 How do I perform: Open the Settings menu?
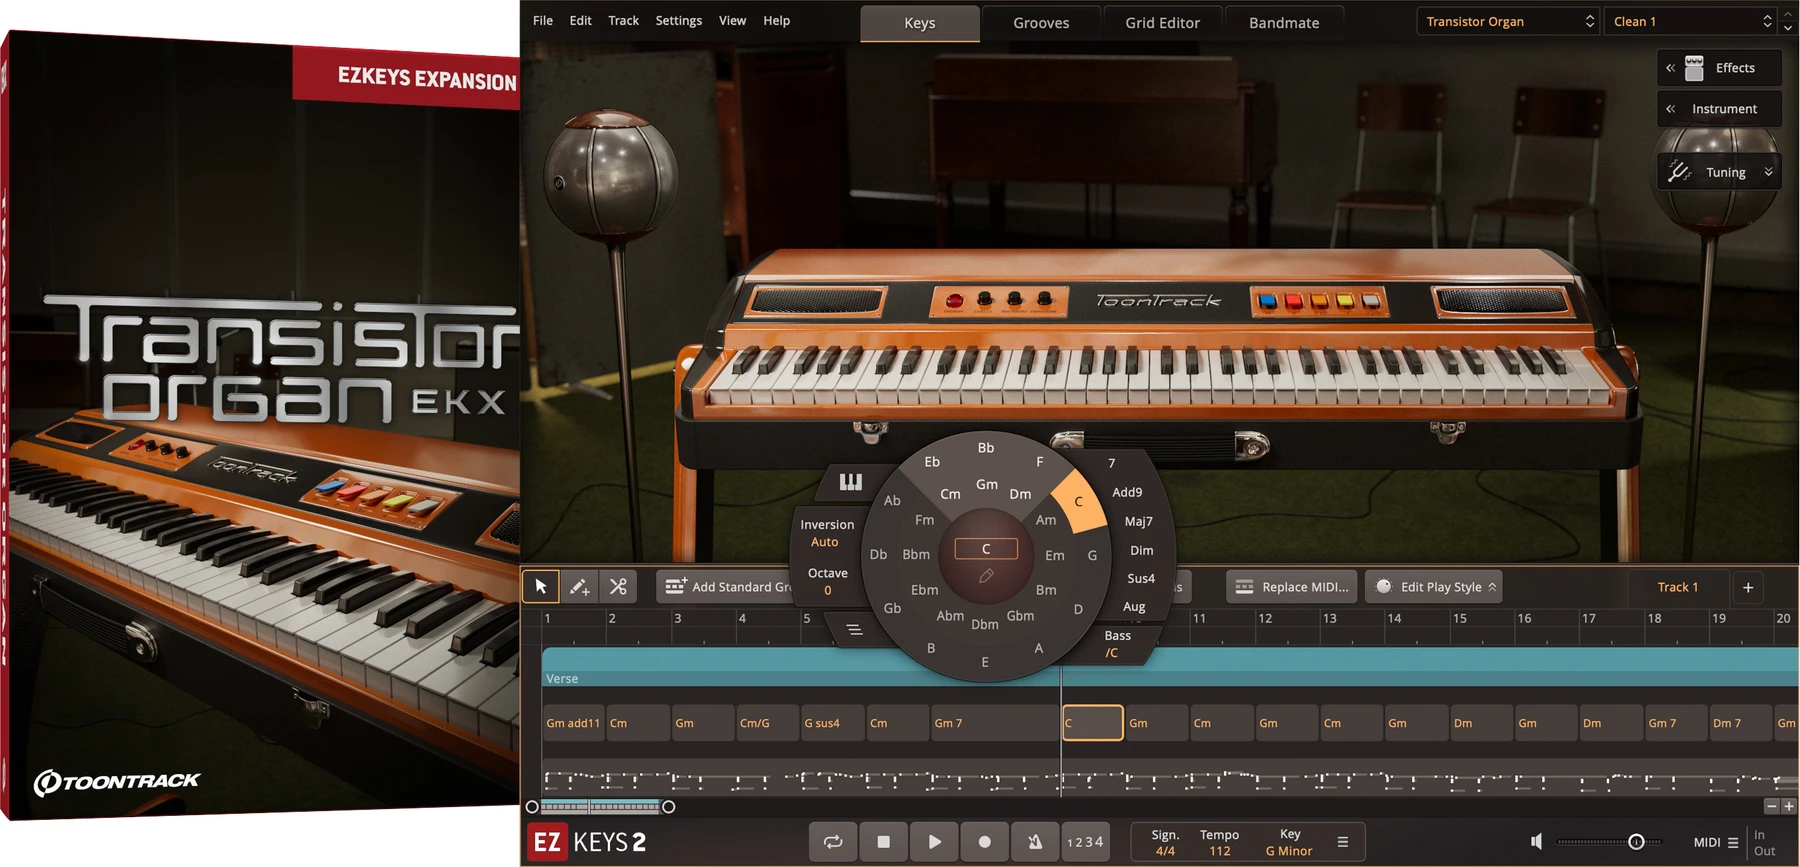(678, 20)
